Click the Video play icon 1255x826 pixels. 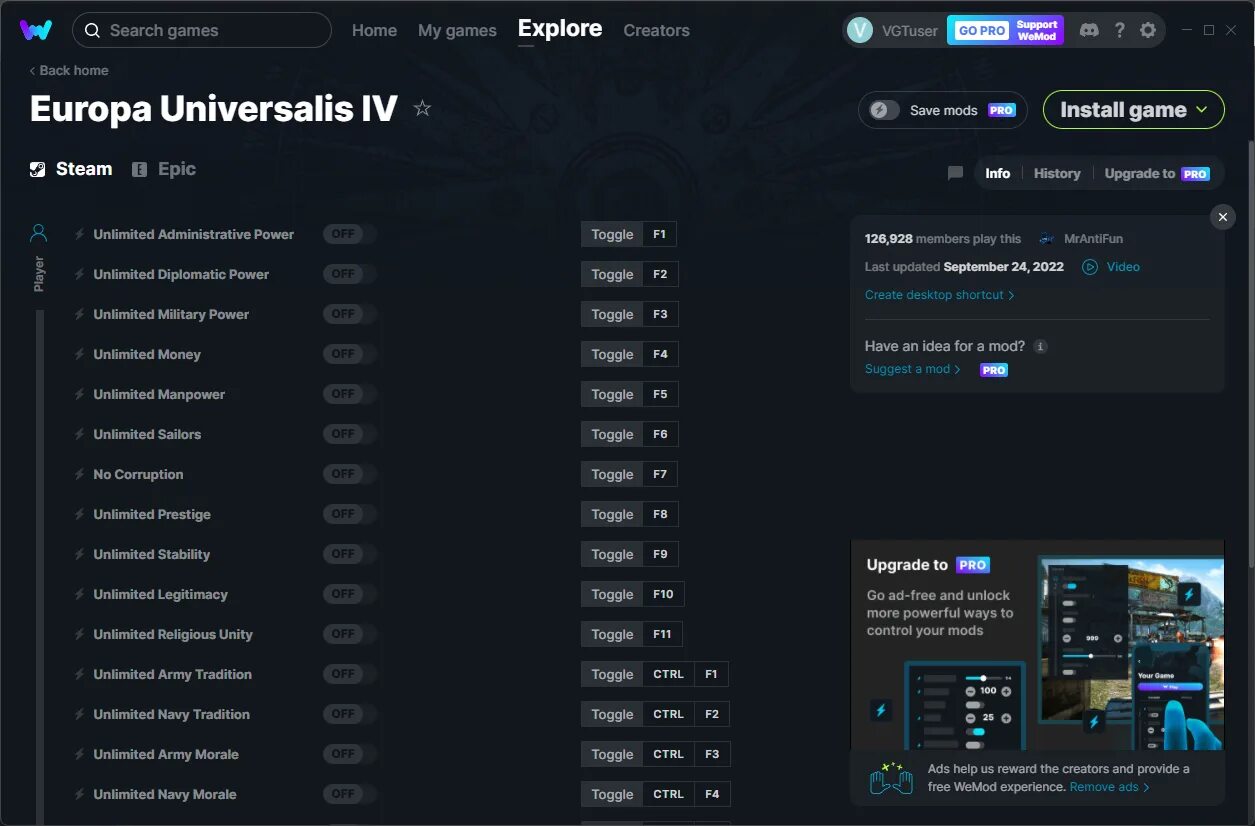pos(1090,267)
